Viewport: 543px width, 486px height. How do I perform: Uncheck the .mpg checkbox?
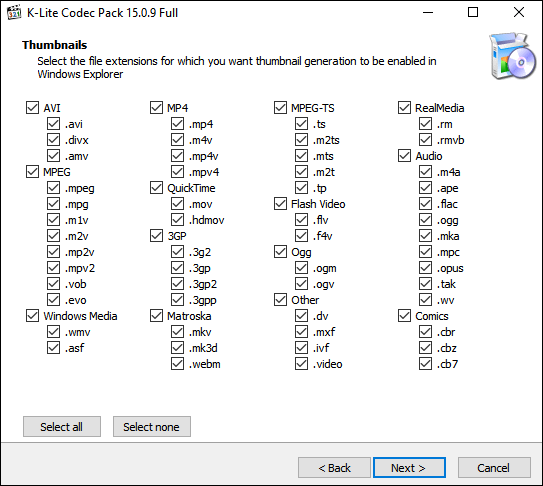(53, 204)
